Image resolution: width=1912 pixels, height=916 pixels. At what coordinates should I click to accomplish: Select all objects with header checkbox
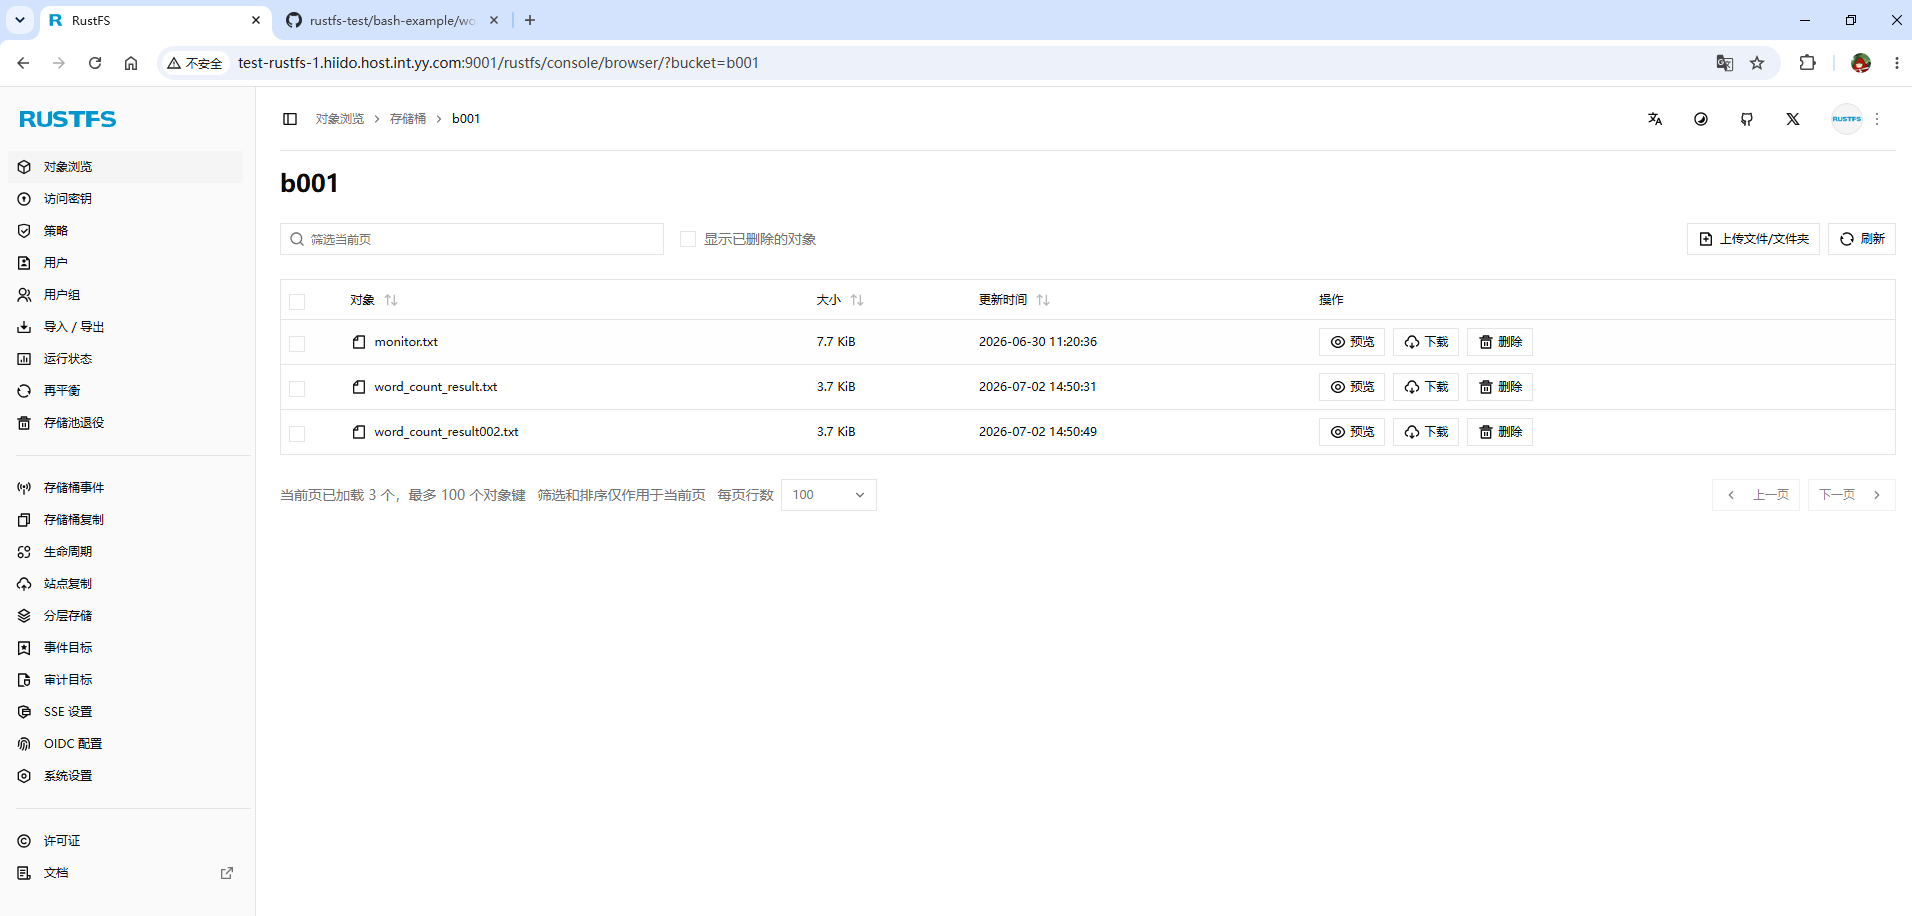click(297, 301)
